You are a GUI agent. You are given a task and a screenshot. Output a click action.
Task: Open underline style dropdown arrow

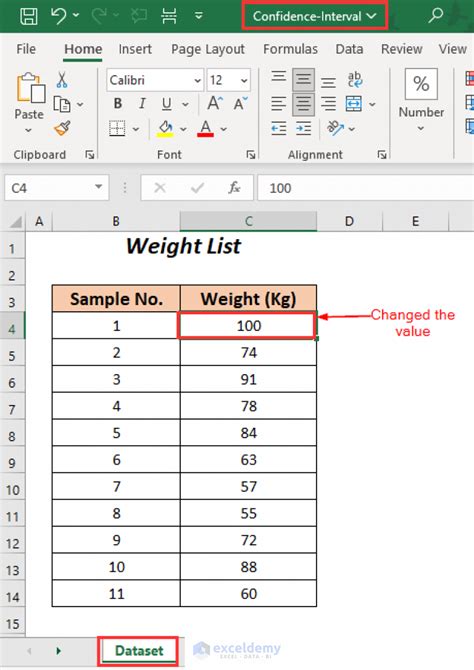click(x=185, y=104)
